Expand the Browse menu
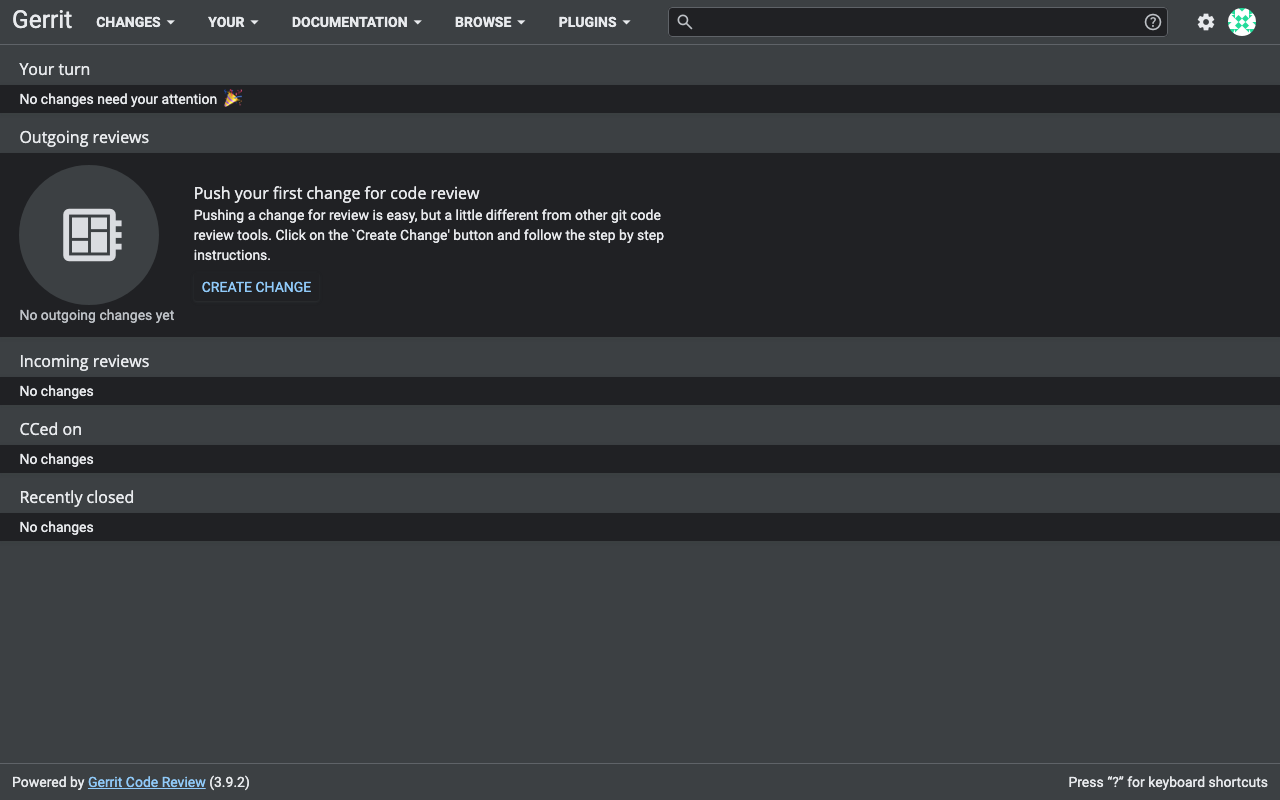The width and height of the screenshot is (1280, 800). pyautogui.click(x=490, y=22)
